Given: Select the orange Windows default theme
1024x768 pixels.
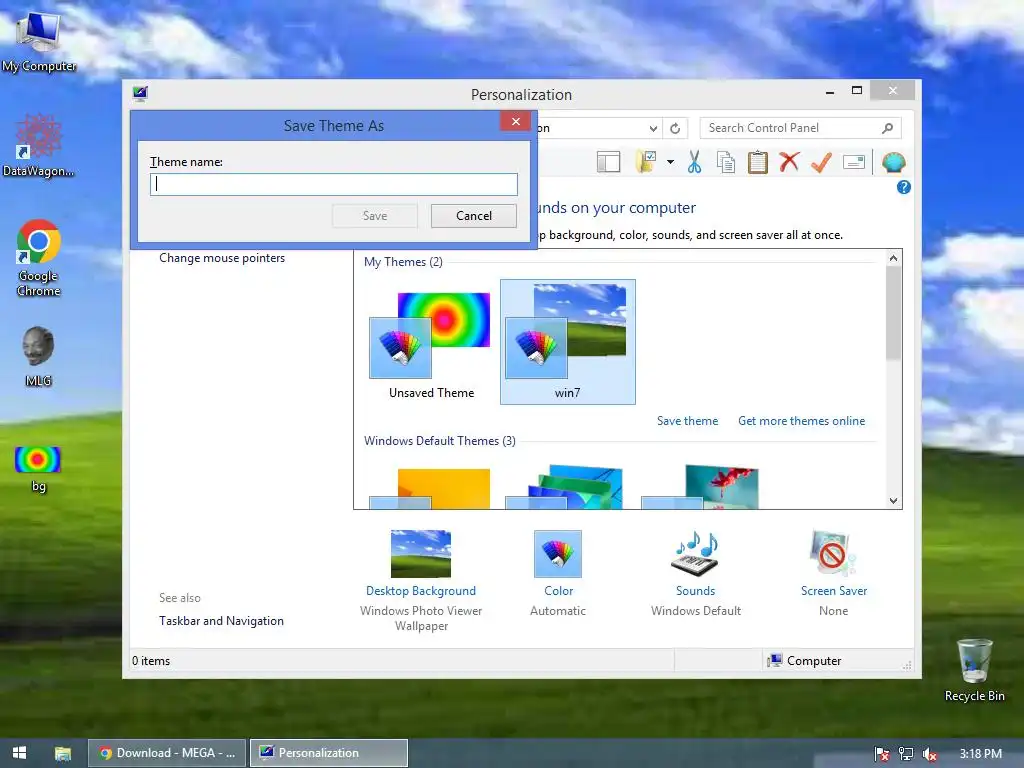Looking at the screenshot, I should (x=430, y=488).
